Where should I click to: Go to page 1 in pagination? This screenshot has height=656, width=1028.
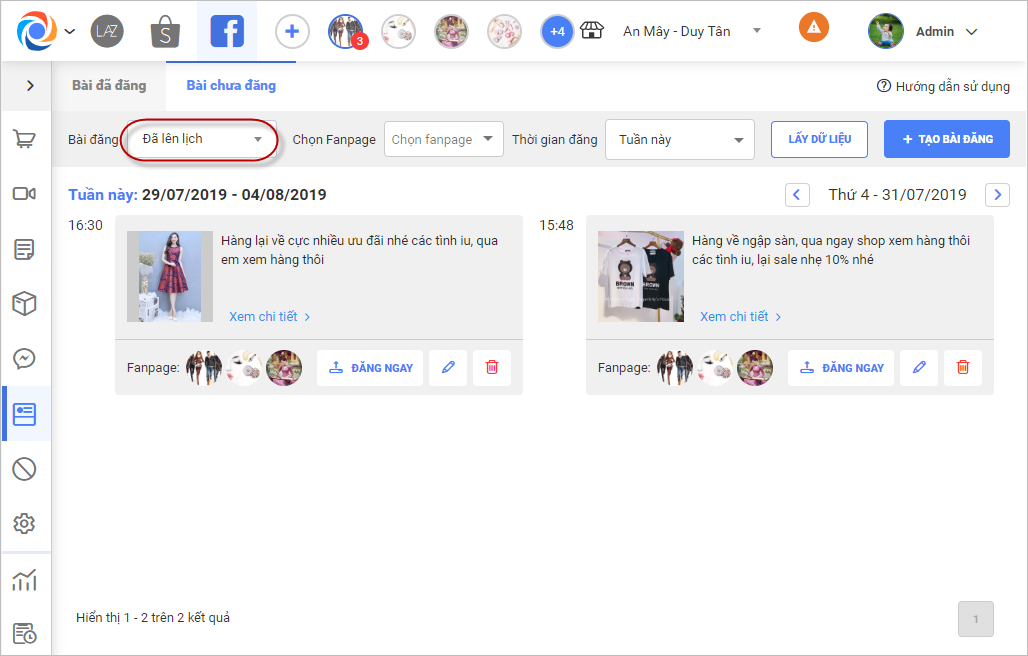click(x=976, y=619)
